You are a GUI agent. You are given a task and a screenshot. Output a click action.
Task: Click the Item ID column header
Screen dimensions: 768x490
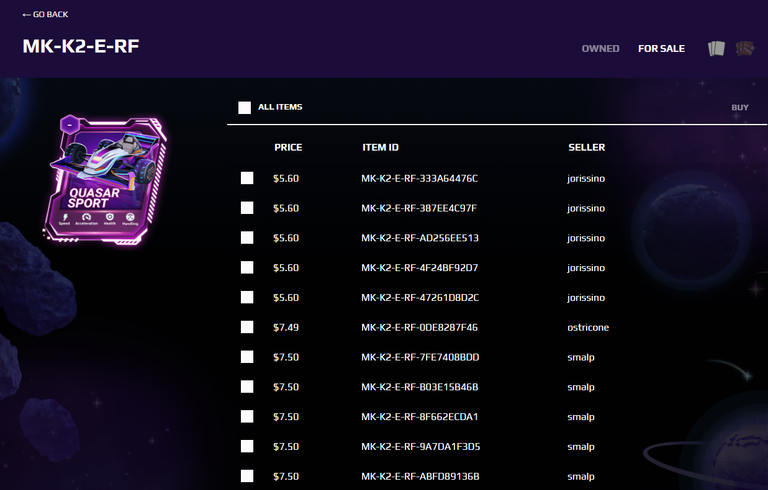point(380,147)
